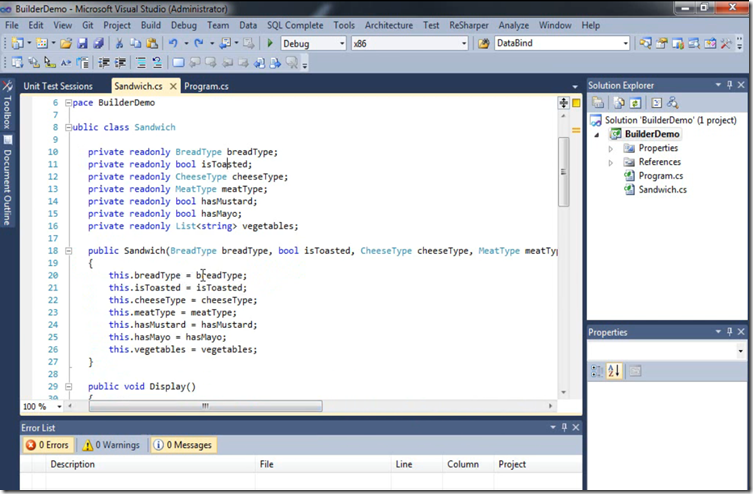
Task: Start debugging with the green play arrow
Action: [270, 43]
